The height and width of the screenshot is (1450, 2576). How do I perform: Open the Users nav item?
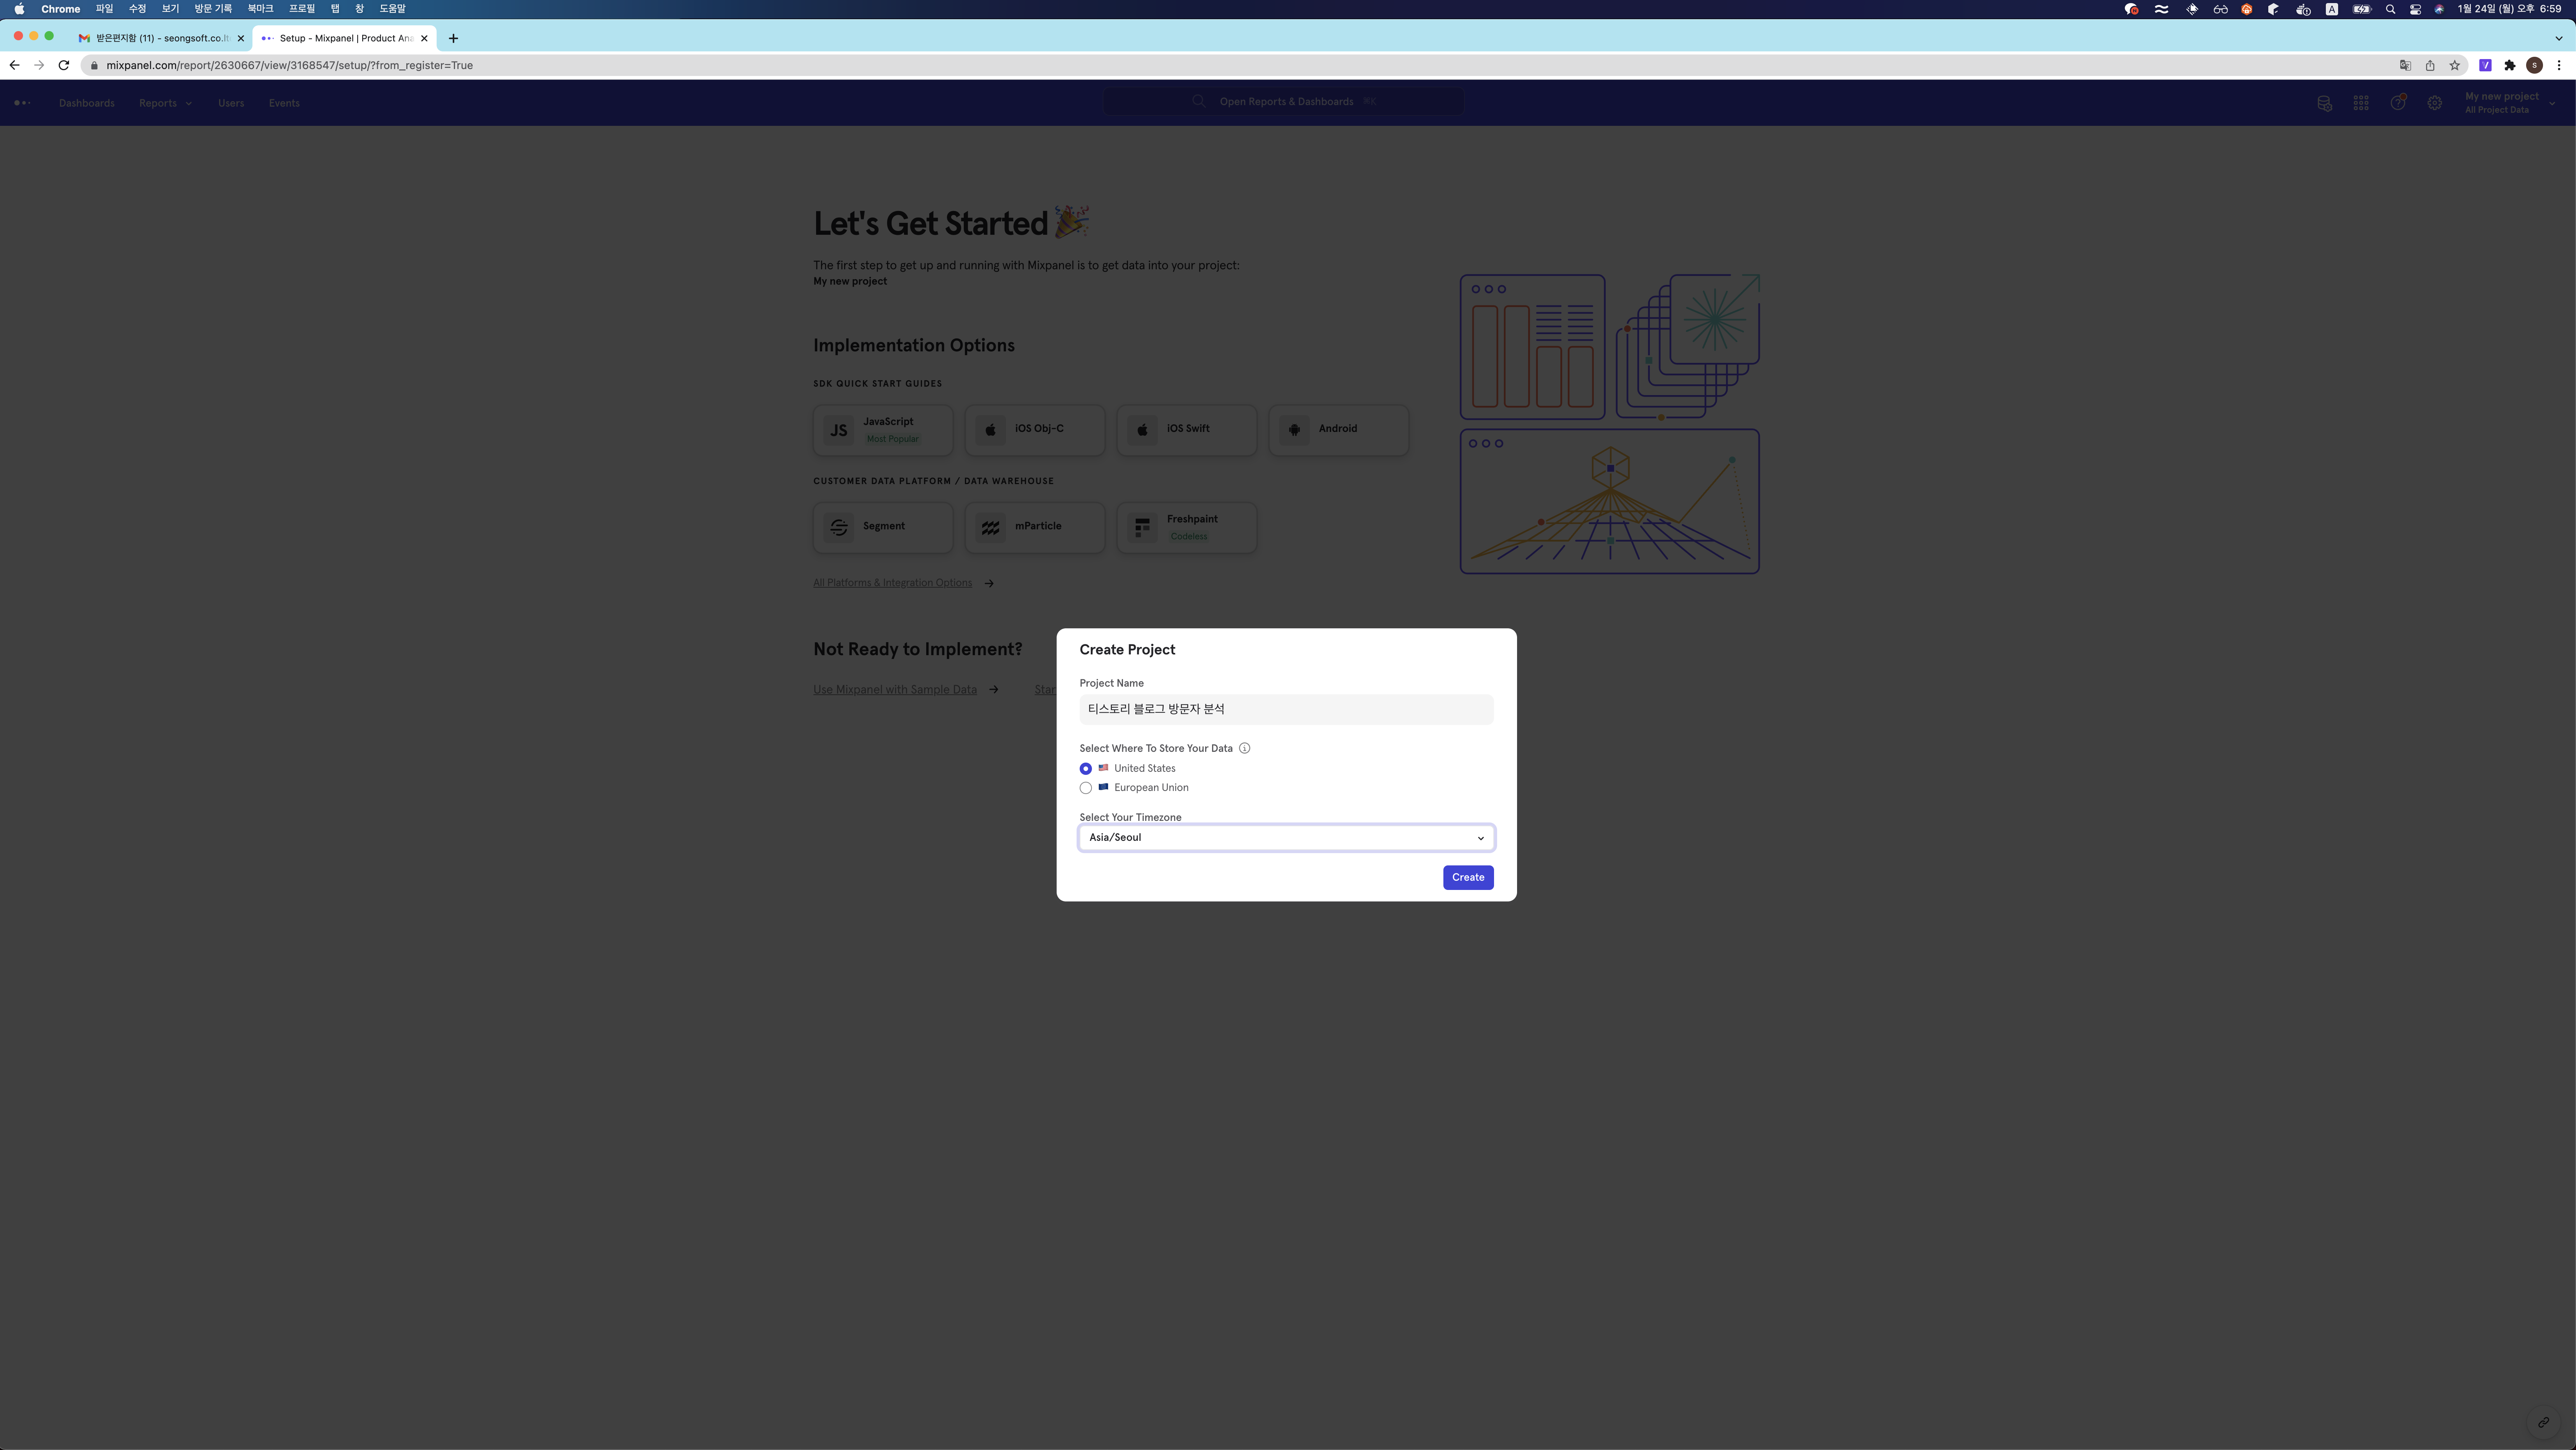[x=231, y=103]
